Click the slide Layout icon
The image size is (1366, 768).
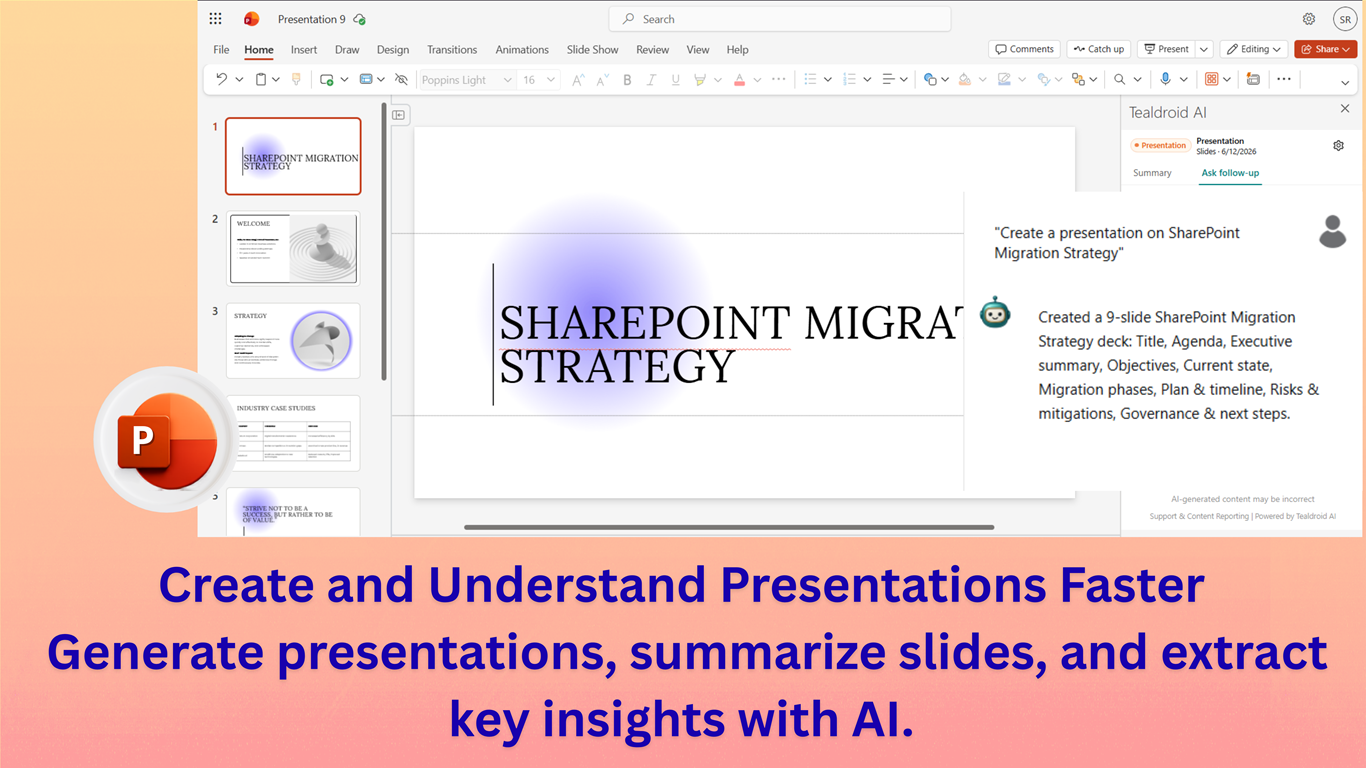coord(366,79)
